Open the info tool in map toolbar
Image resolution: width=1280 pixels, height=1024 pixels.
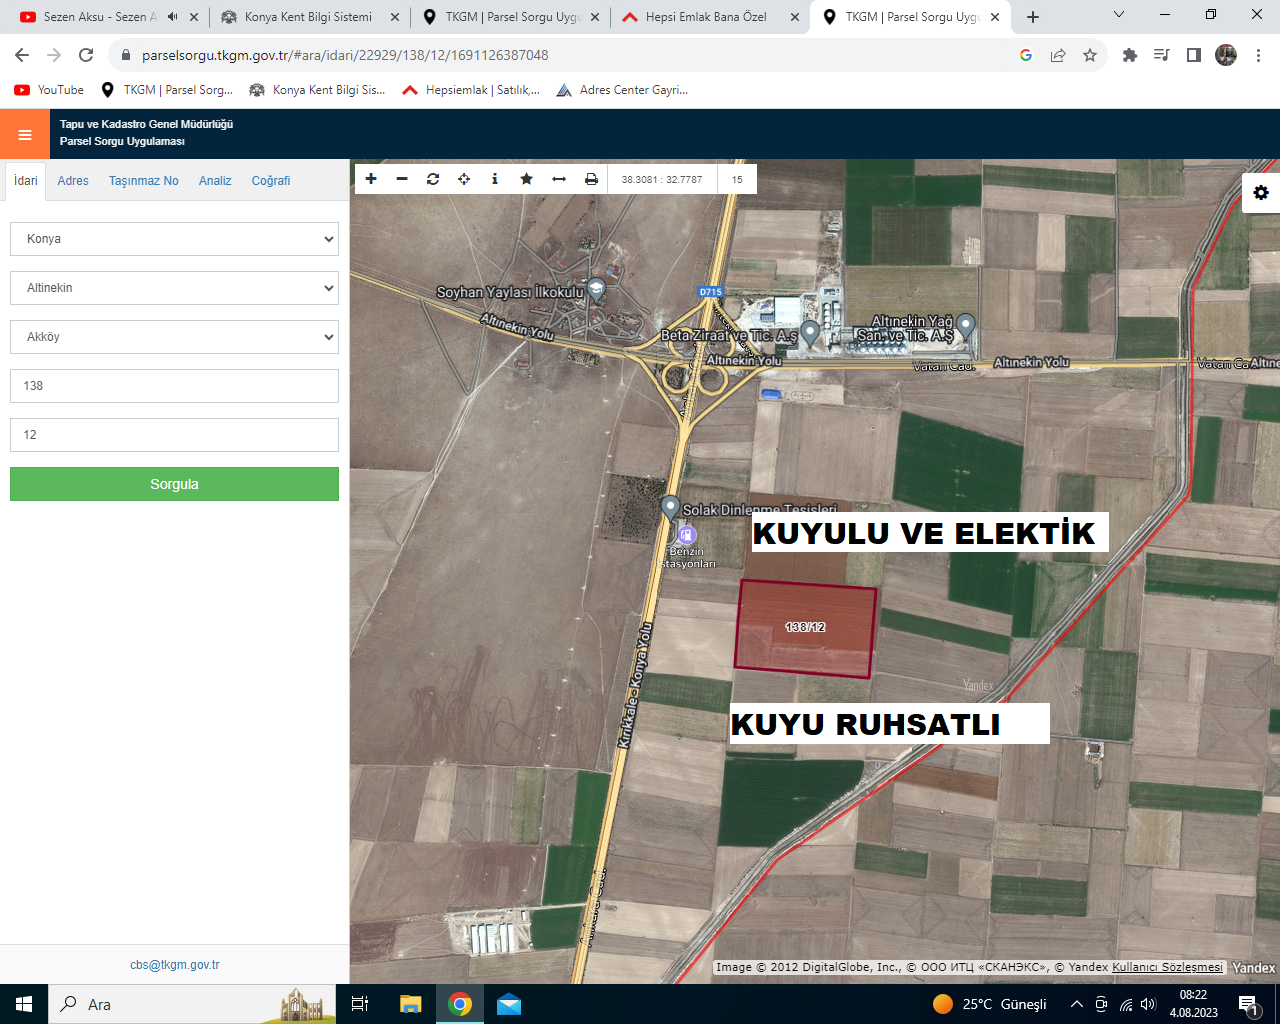click(495, 179)
